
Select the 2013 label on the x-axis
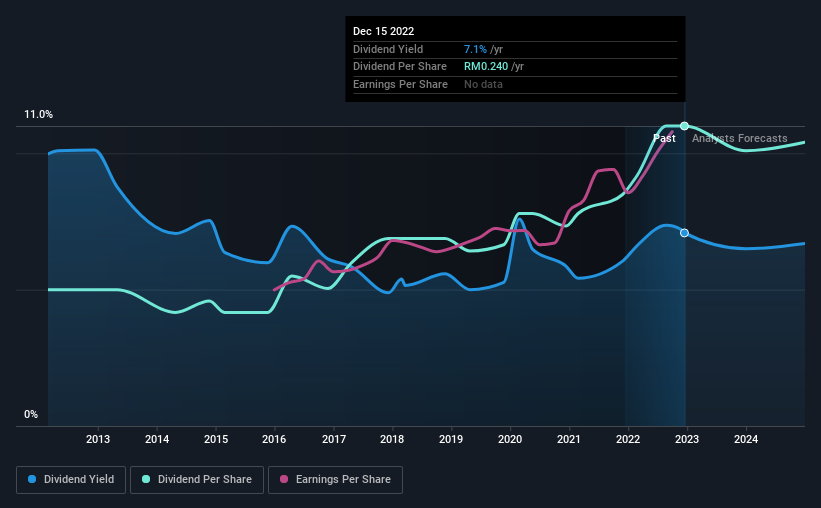(x=98, y=439)
